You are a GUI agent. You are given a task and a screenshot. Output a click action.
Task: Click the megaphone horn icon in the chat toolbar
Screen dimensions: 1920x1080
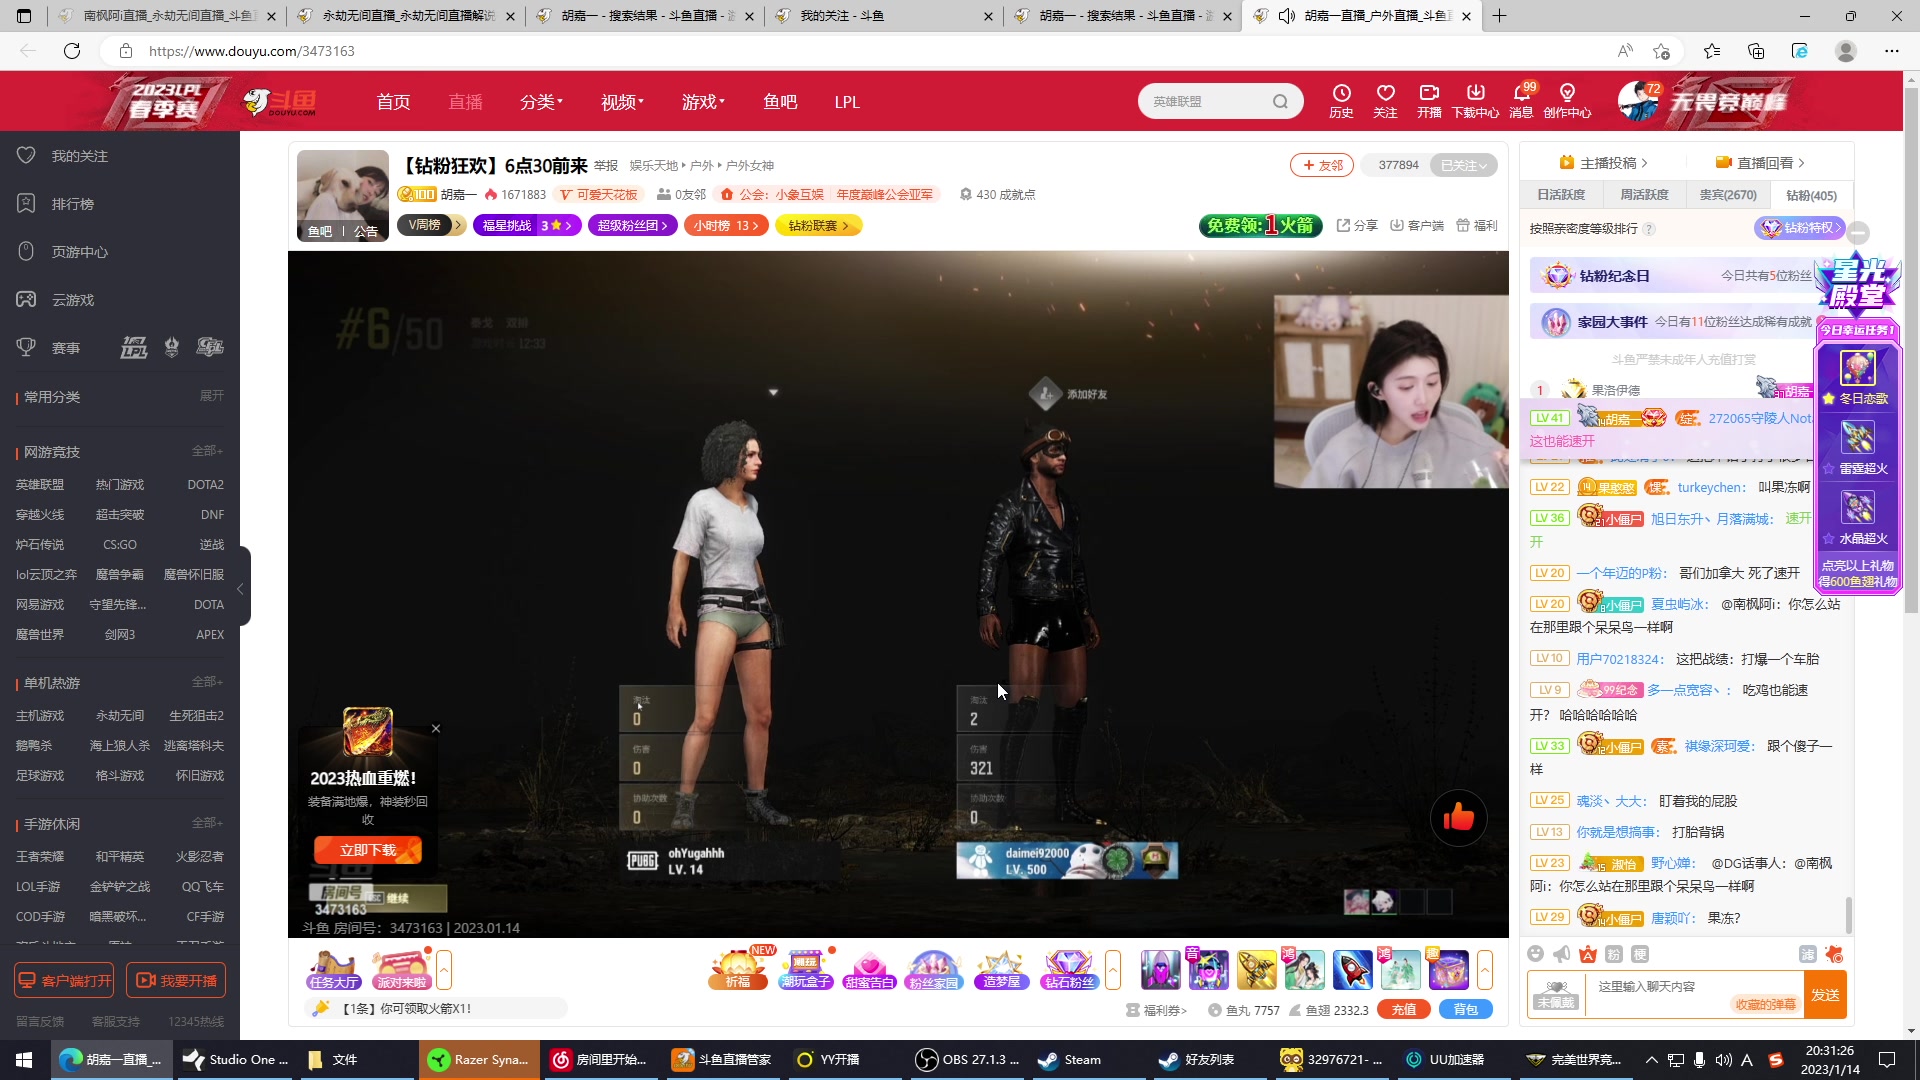(x=1562, y=954)
